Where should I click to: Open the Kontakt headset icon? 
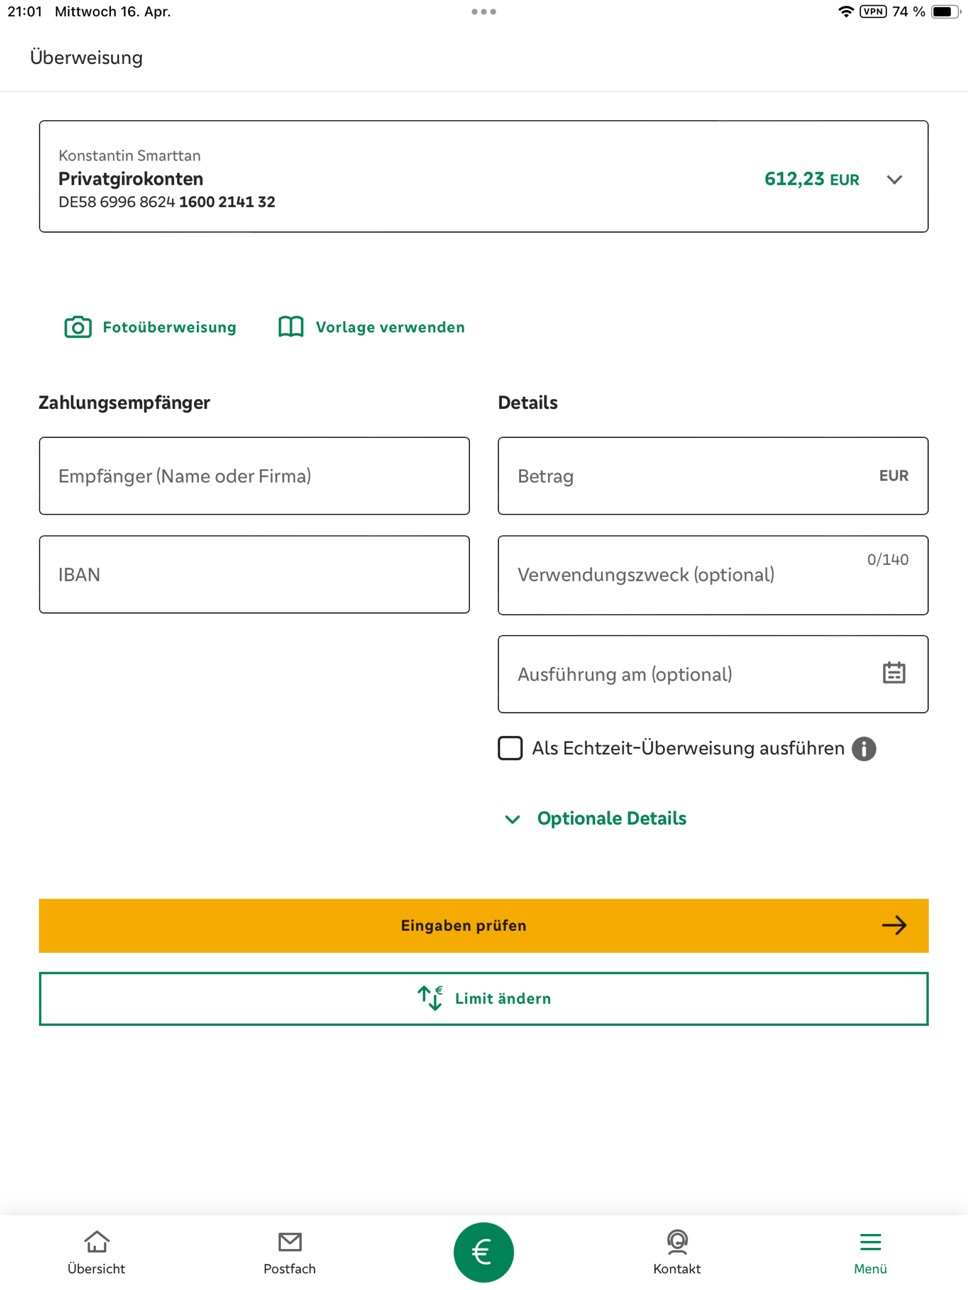tap(677, 1242)
